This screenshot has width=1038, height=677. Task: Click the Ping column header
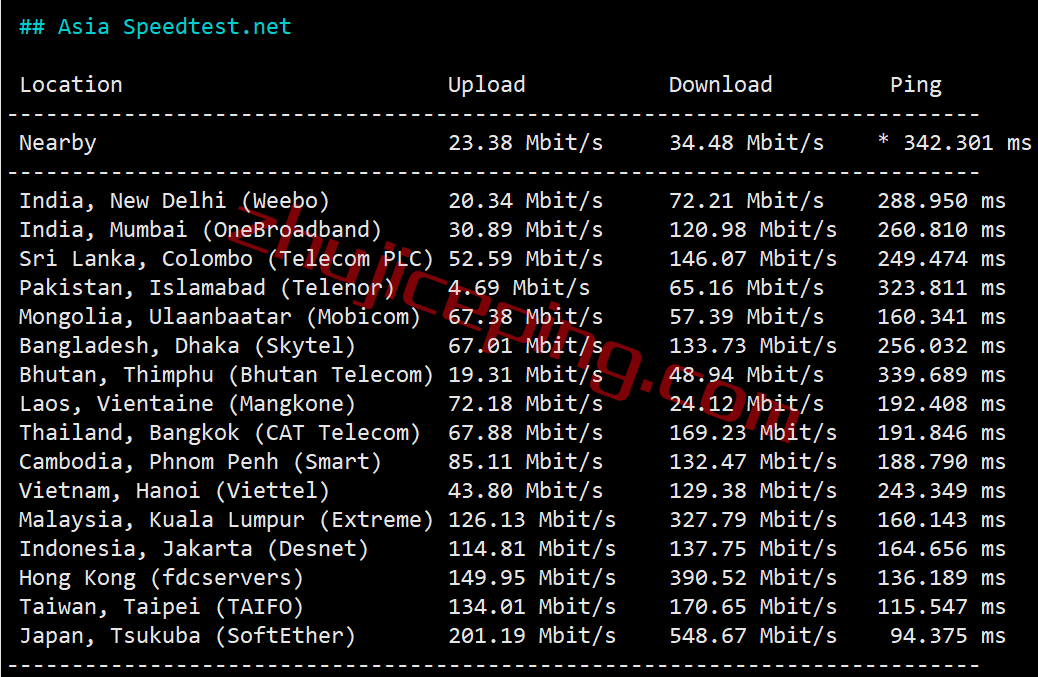coord(916,85)
